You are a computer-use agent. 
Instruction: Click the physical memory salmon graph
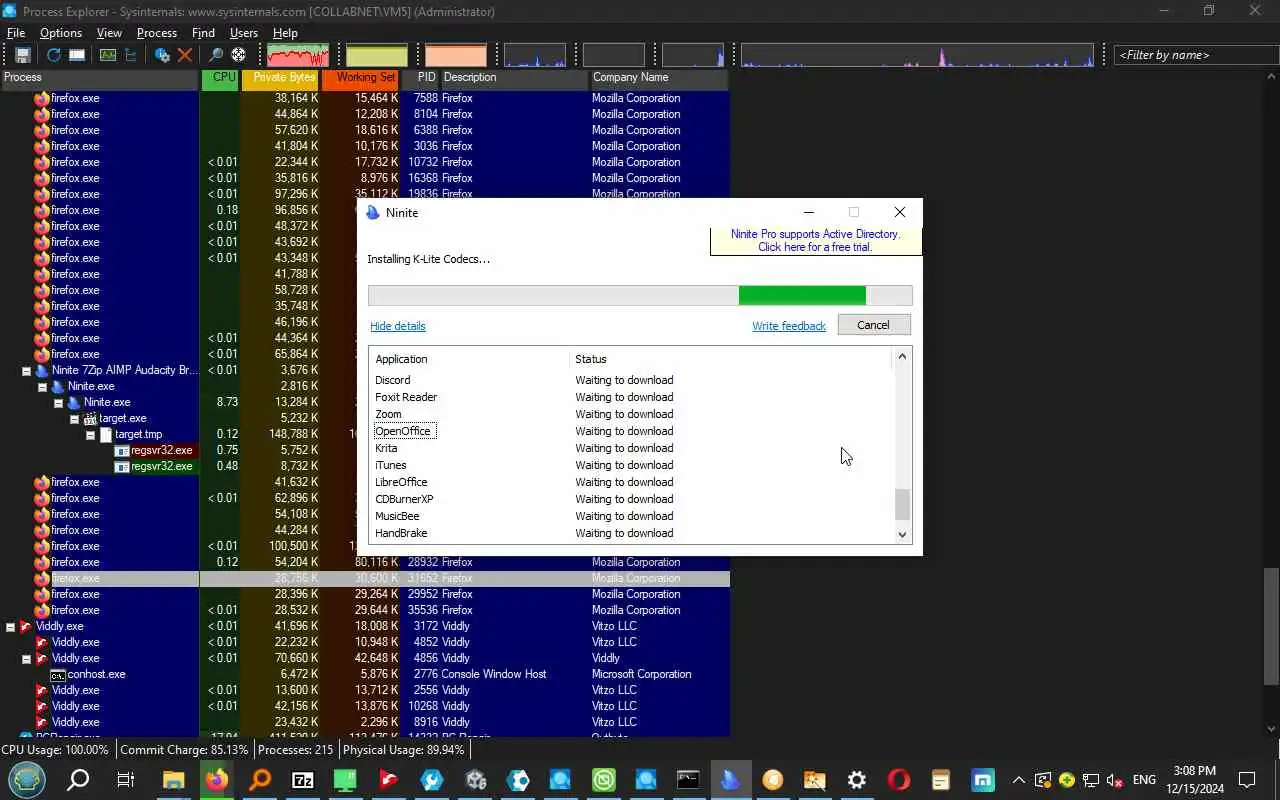456,55
